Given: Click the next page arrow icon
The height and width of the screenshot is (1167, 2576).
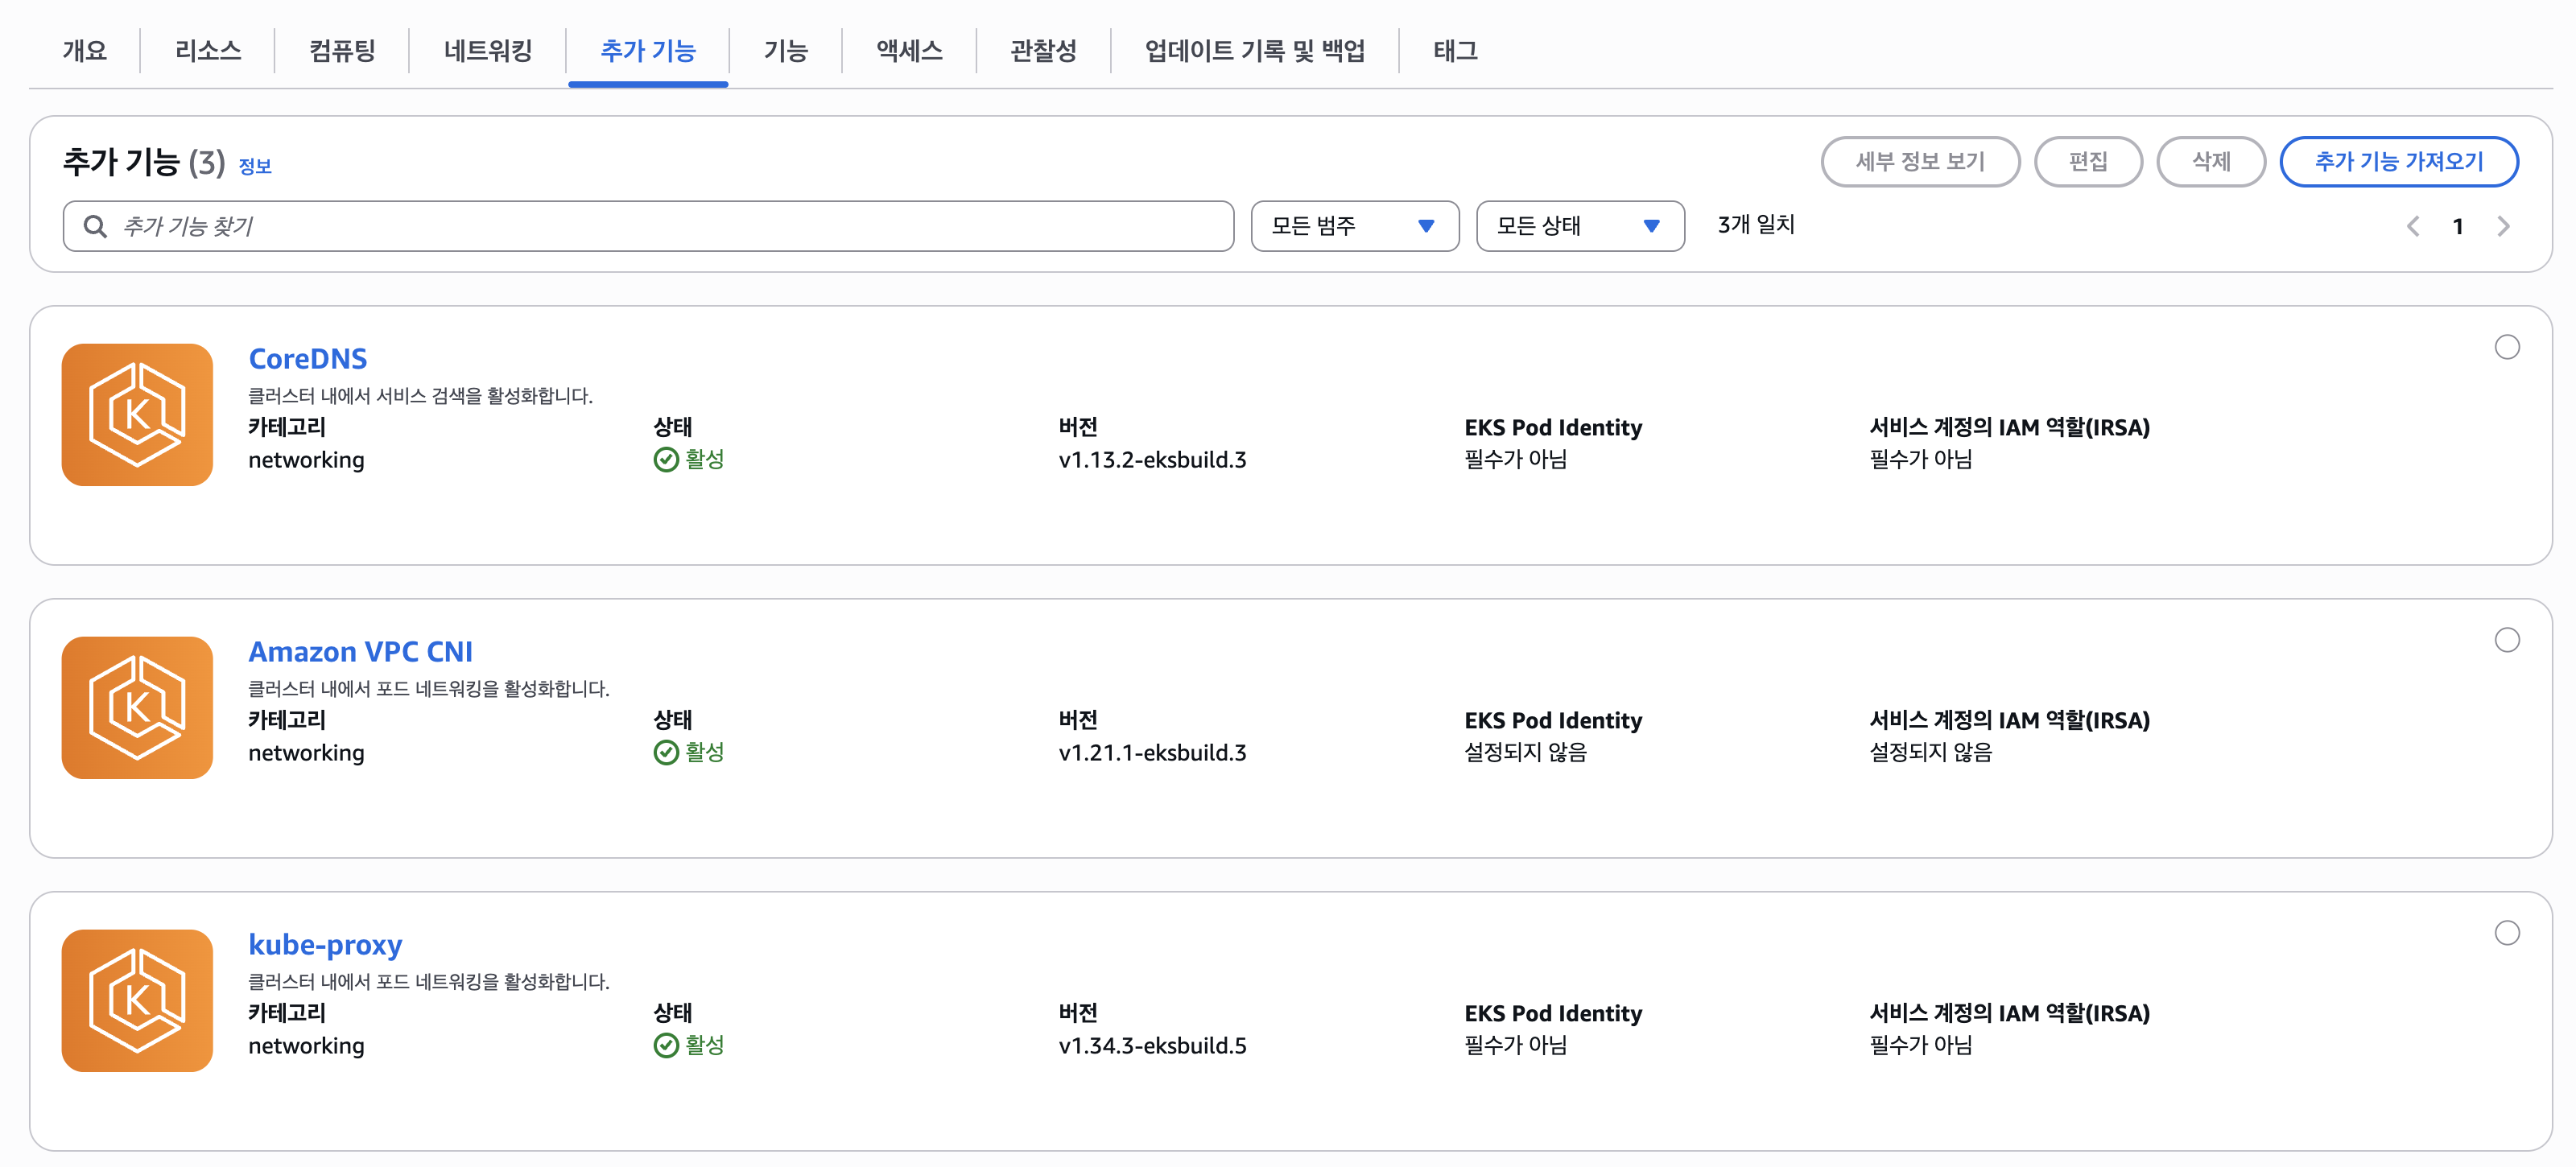Looking at the screenshot, I should 2504,226.
